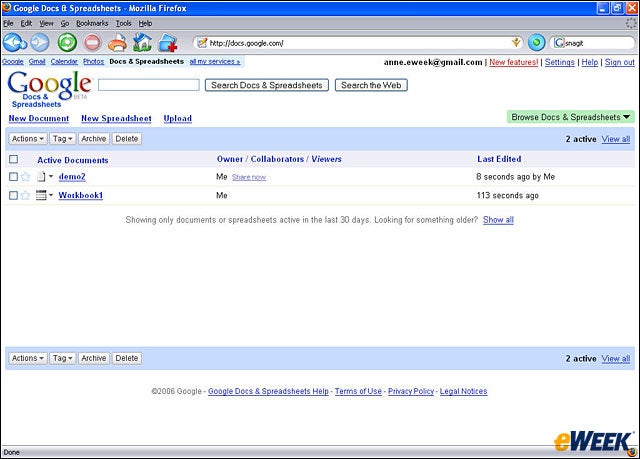This screenshot has height=459, width=640.
Task: Click the Workbook1 spreadsheet grid icon
Action: (x=41, y=195)
